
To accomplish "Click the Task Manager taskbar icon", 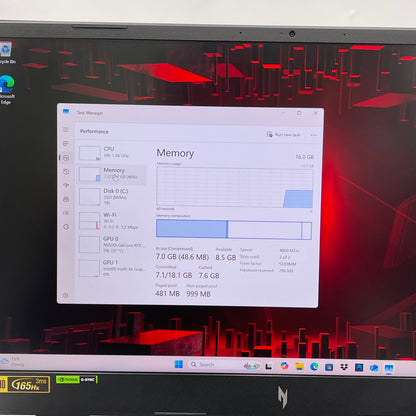I will click(x=389, y=368).
